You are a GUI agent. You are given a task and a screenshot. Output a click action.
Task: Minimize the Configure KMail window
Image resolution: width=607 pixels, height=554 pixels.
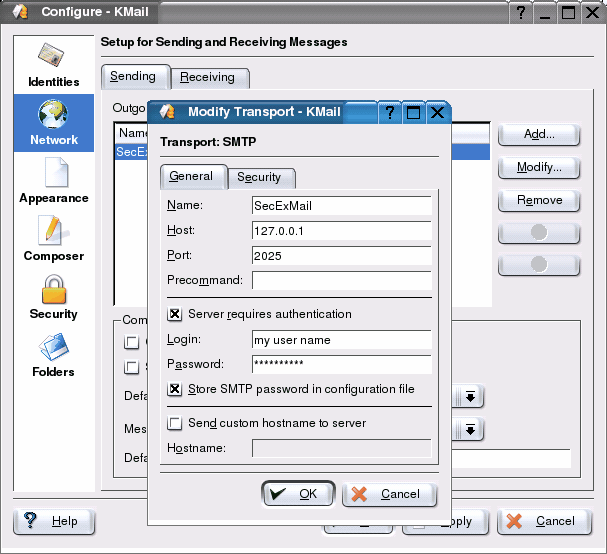coord(545,12)
